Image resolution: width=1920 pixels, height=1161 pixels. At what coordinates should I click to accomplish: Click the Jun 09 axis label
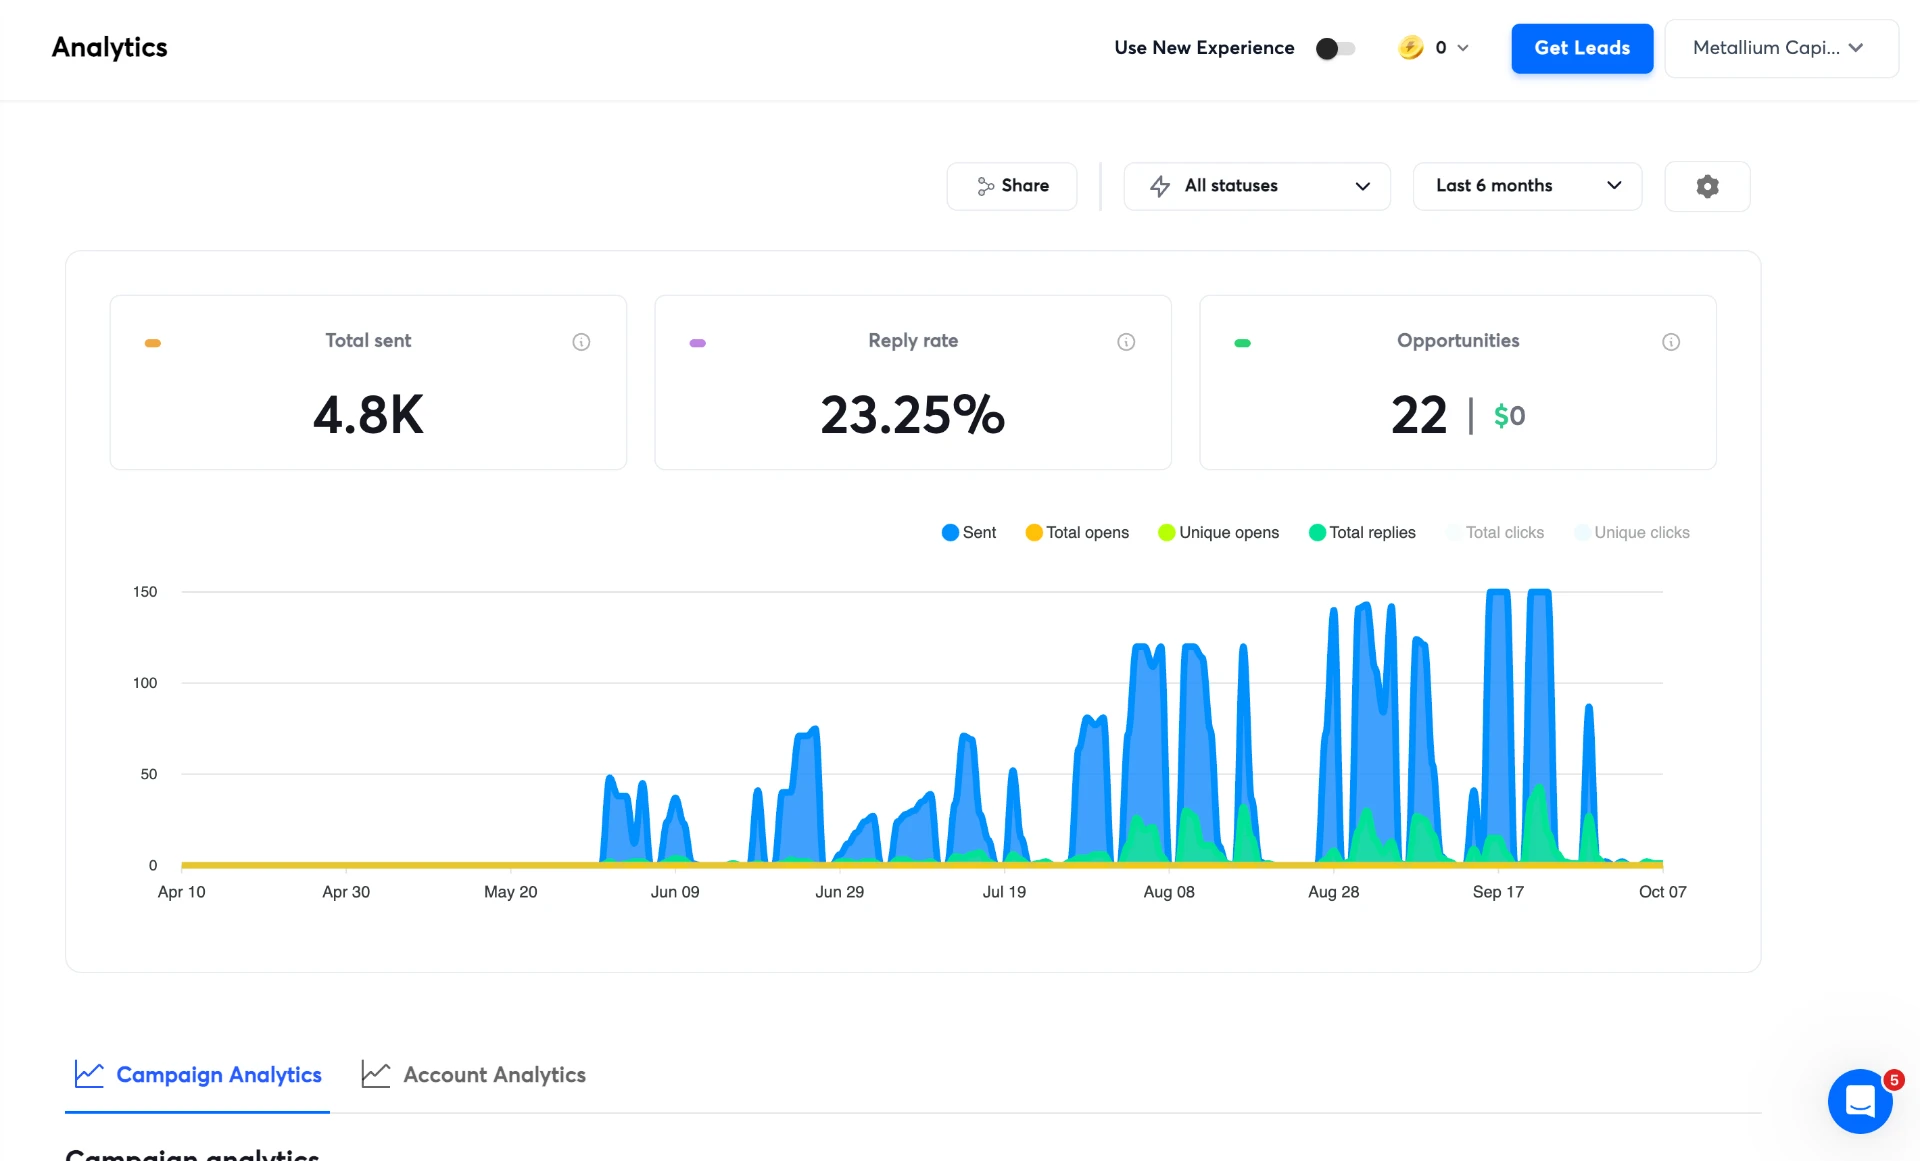coord(675,892)
